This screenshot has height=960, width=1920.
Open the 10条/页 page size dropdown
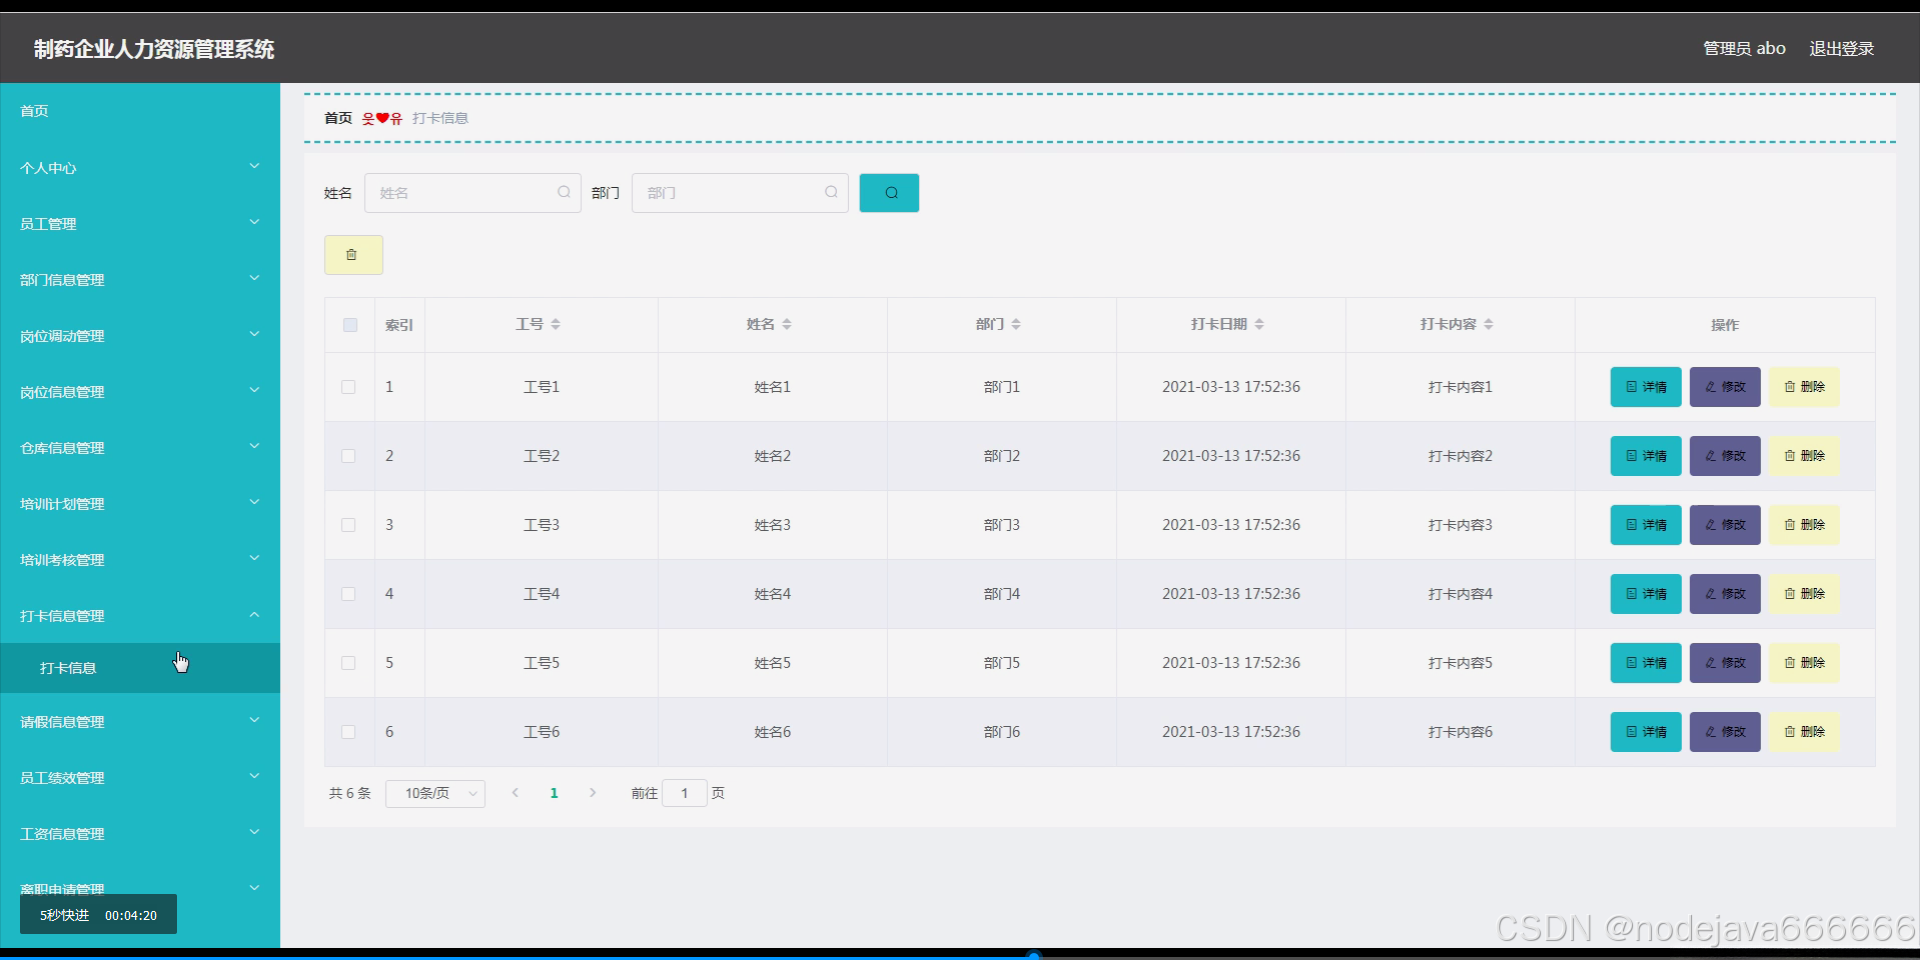click(x=435, y=793)
